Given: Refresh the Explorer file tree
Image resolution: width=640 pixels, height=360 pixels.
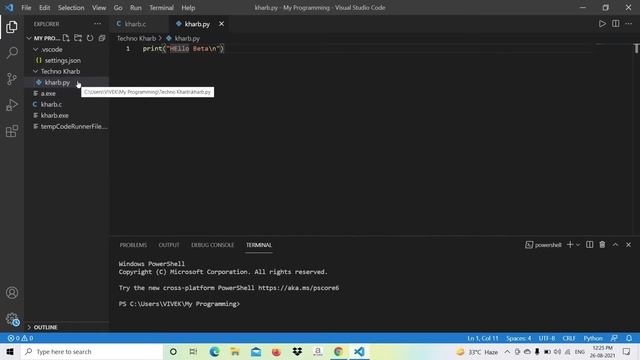Looking at the screenshot, I should (x=90, y=38).
